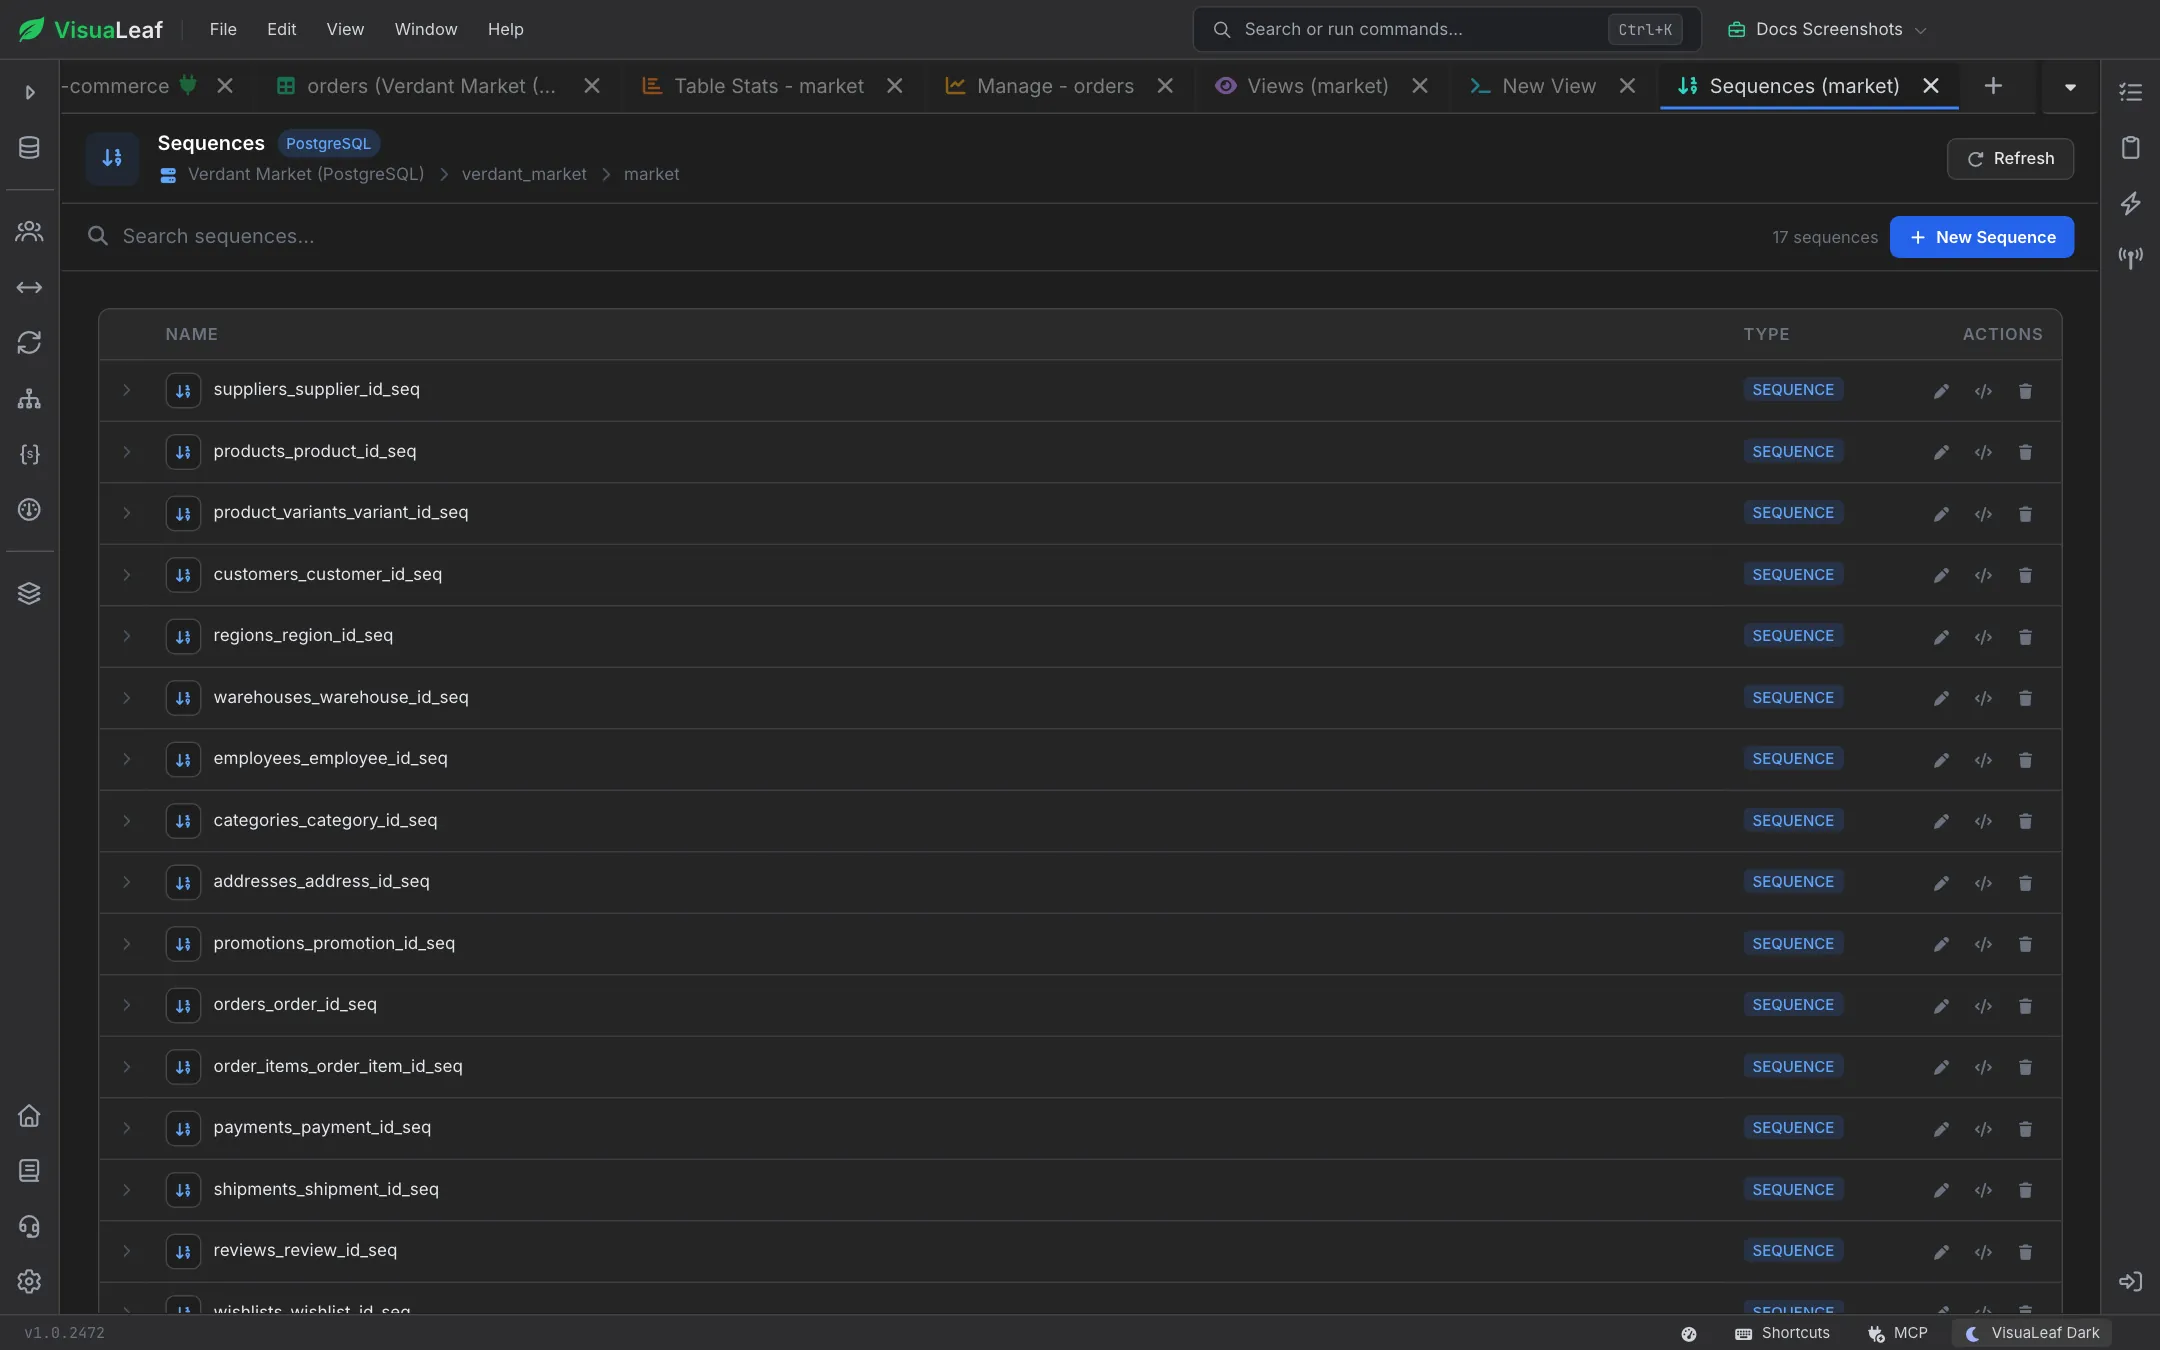Expand the suppliers_supplier_id_seq row

pos(126,390)
